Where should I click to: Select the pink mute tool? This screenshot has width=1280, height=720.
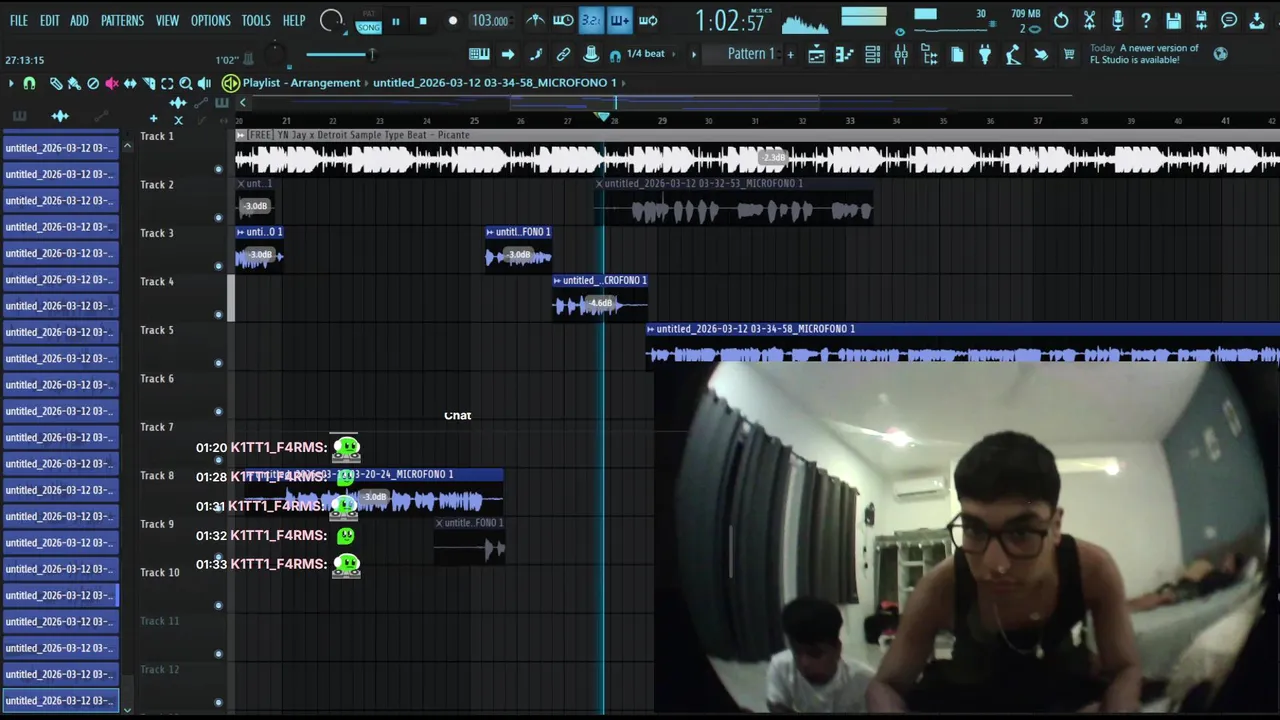pyautogui.click(x=111, y=83)
